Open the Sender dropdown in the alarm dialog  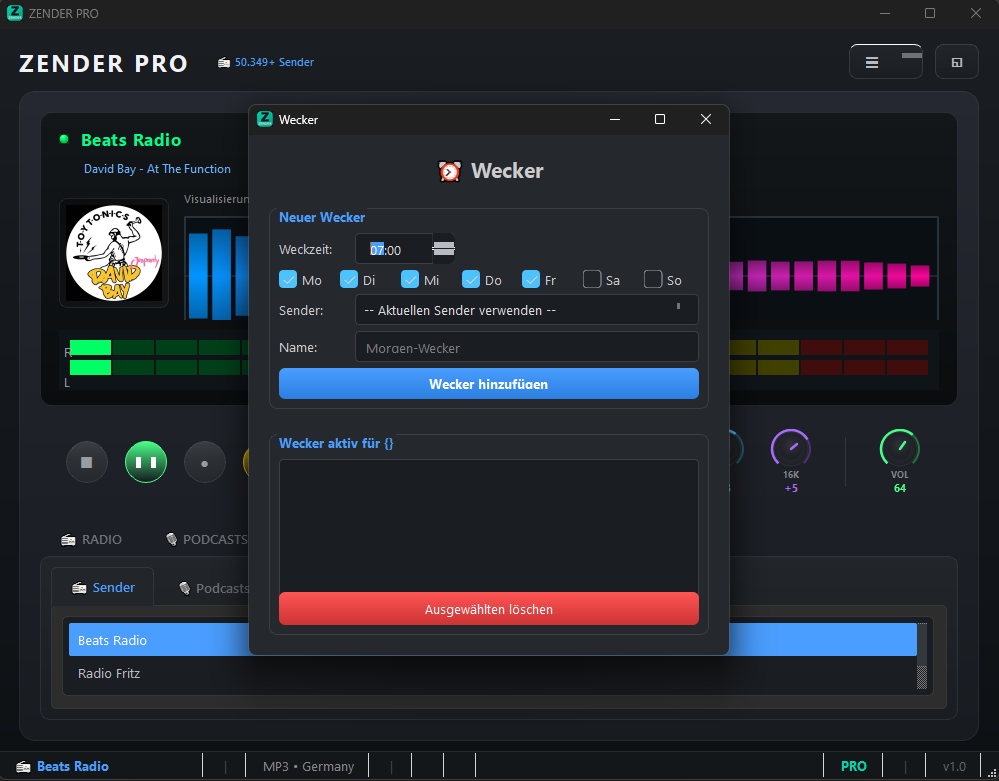coord(526,310)
